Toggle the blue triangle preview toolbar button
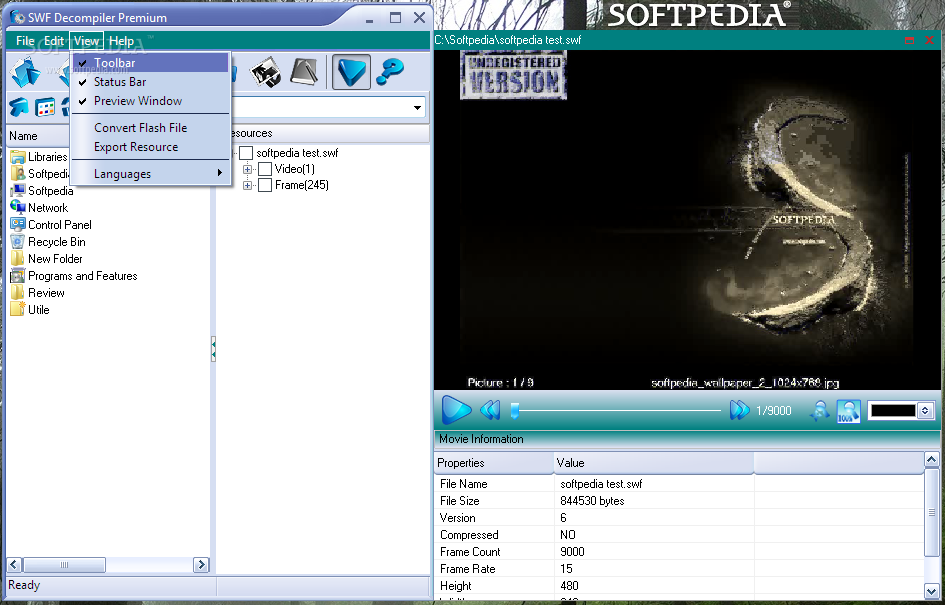The height and width of the screenshot is (605, 945). click(x=351, y=72)
